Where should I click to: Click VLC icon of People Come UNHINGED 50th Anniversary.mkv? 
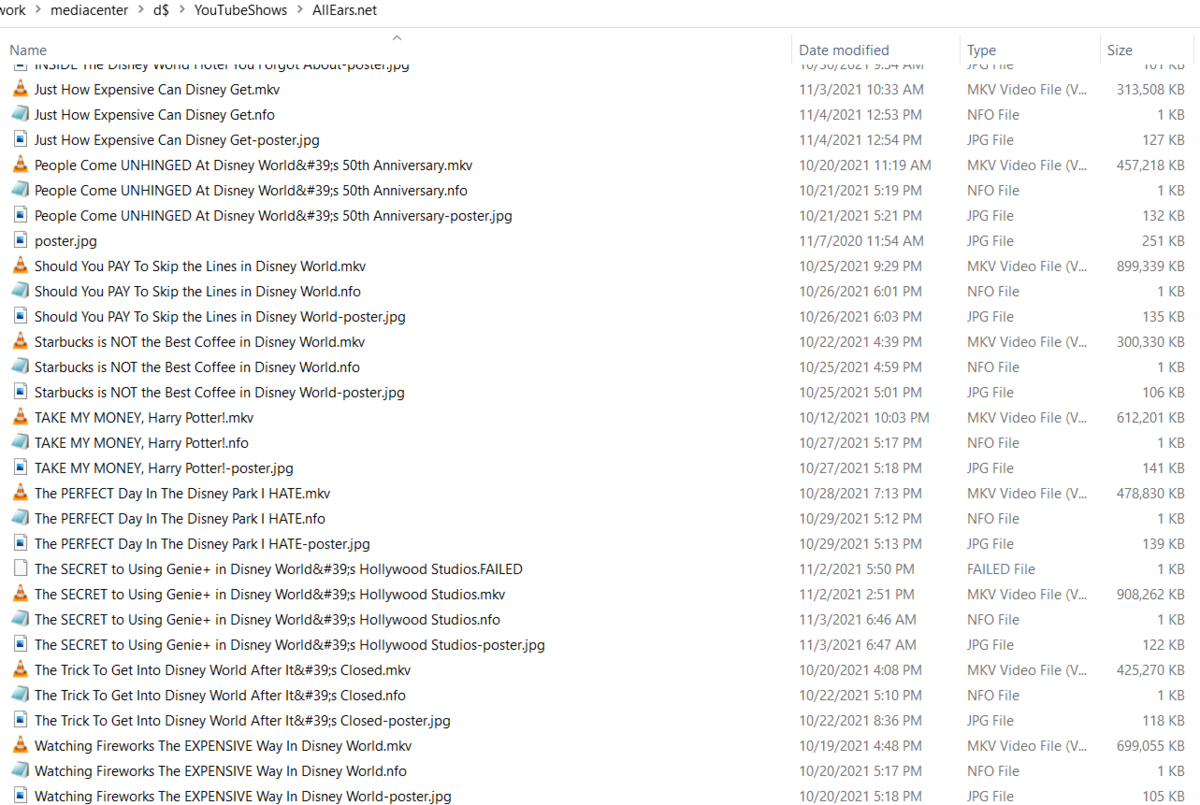point(20,165)
